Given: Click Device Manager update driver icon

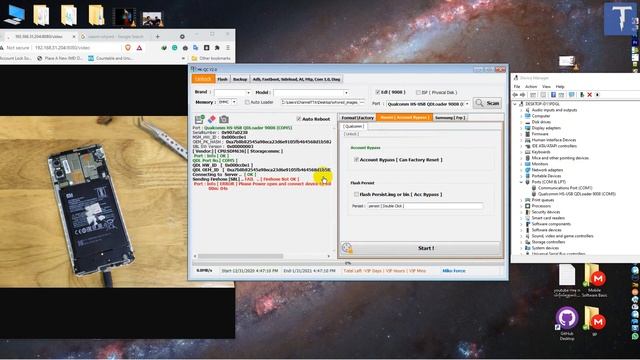Looking at the screenshot, I should coord(582,95).
